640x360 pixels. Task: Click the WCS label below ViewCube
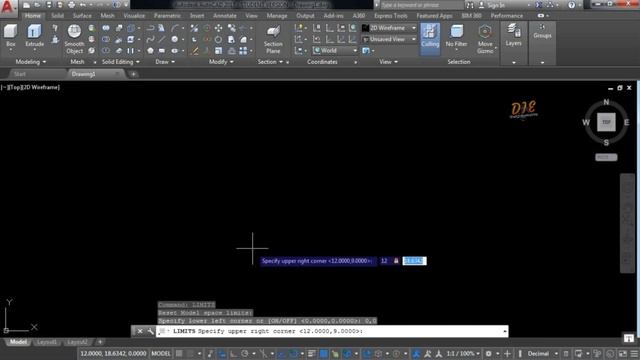pyautogui.click(x=606, y=157)
